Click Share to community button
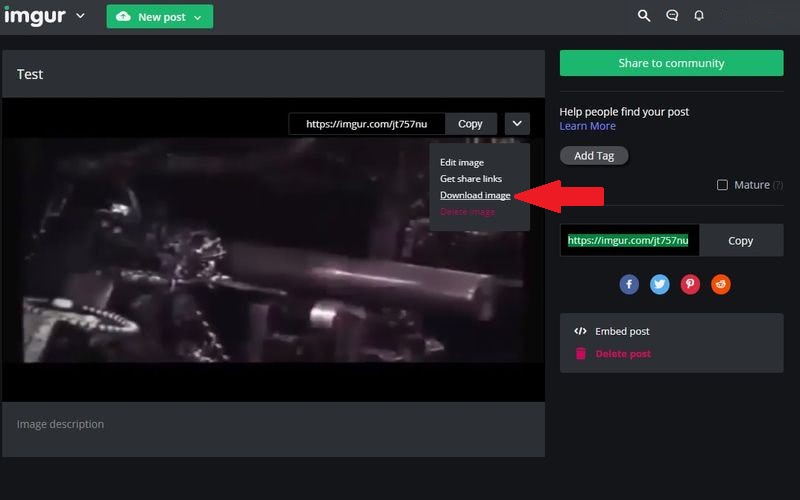The image size is (800, 500). pyautogui.click(x=671, y=63)
